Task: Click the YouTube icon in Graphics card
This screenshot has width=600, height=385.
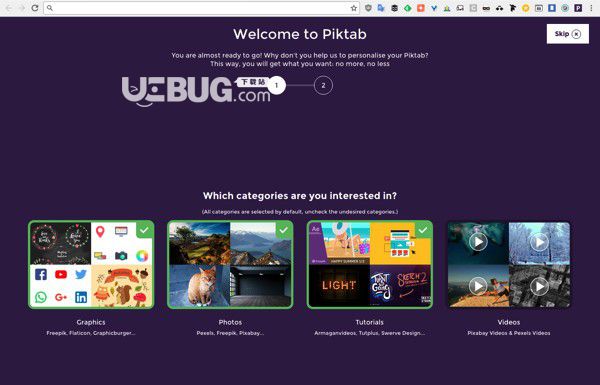Action: 61,274
